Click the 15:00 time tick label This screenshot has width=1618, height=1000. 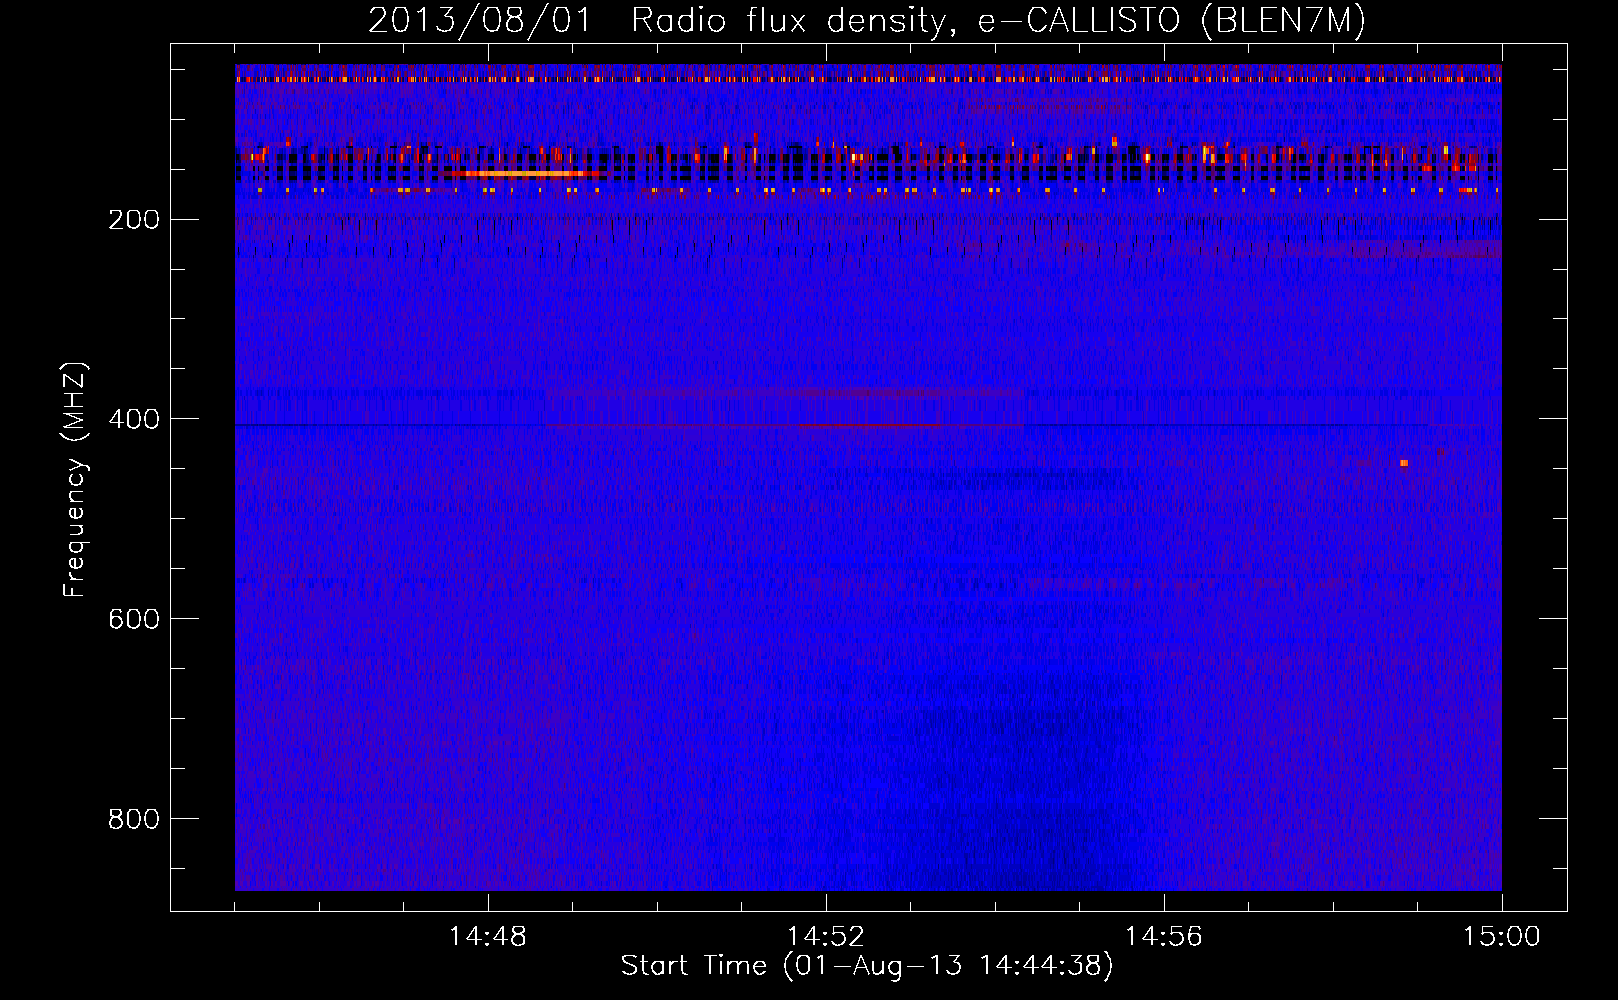point(1502,937)
